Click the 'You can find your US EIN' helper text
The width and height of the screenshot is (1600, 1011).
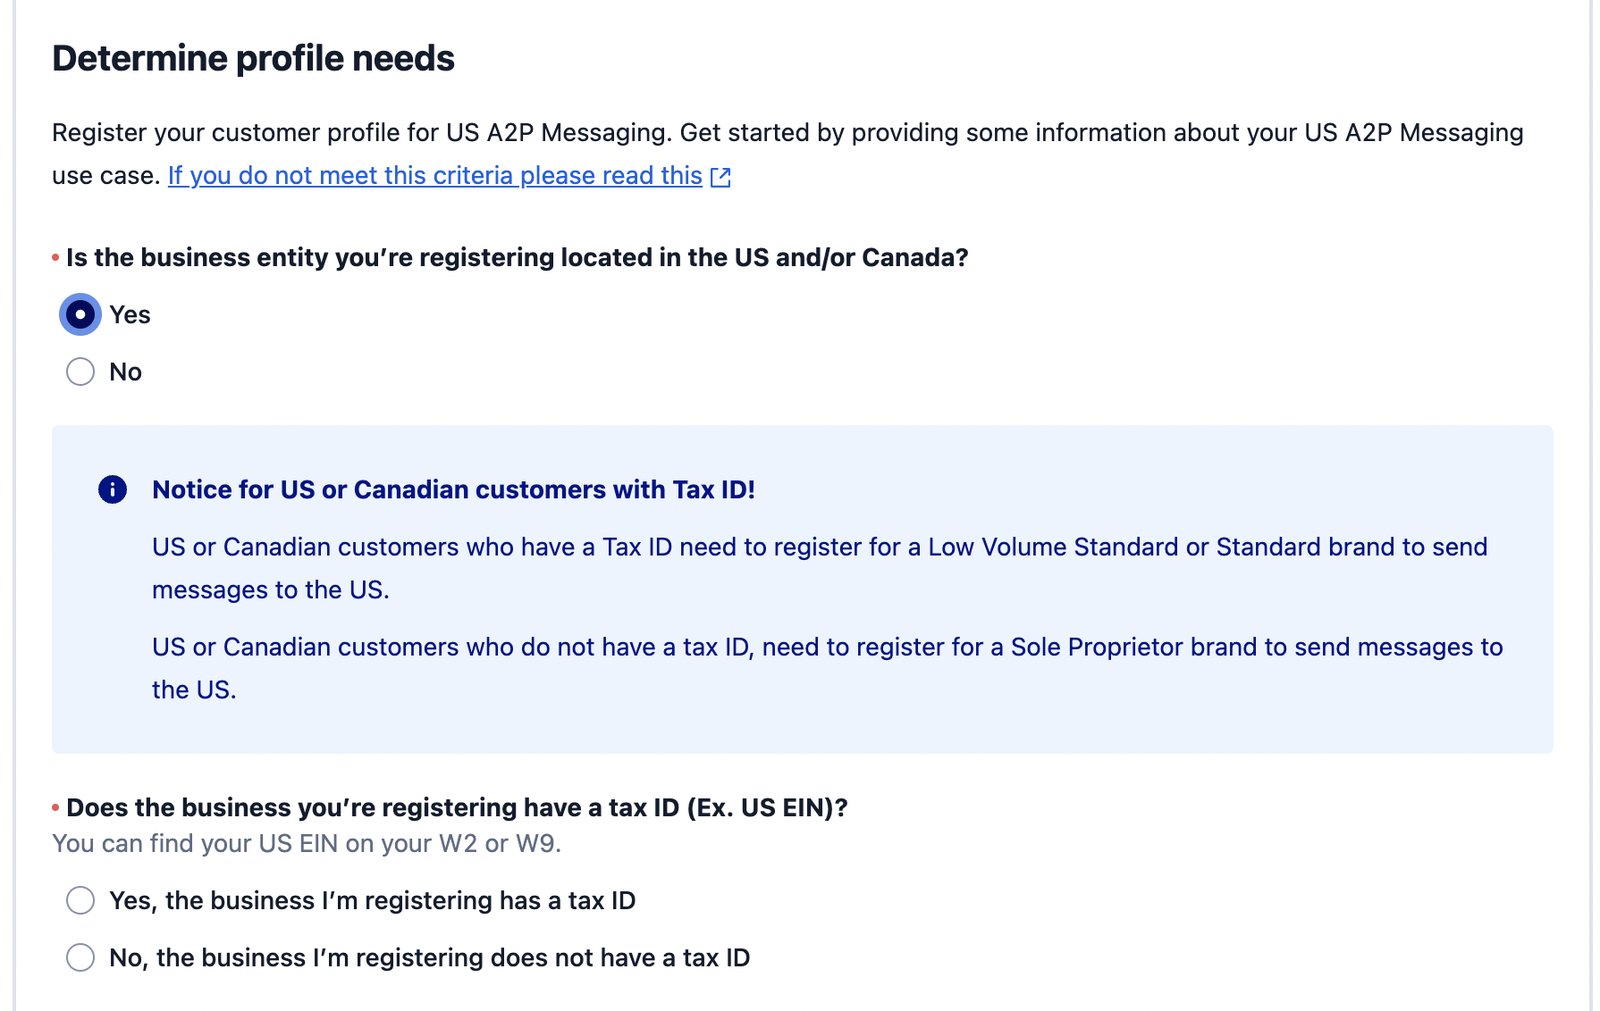point(308,843)
